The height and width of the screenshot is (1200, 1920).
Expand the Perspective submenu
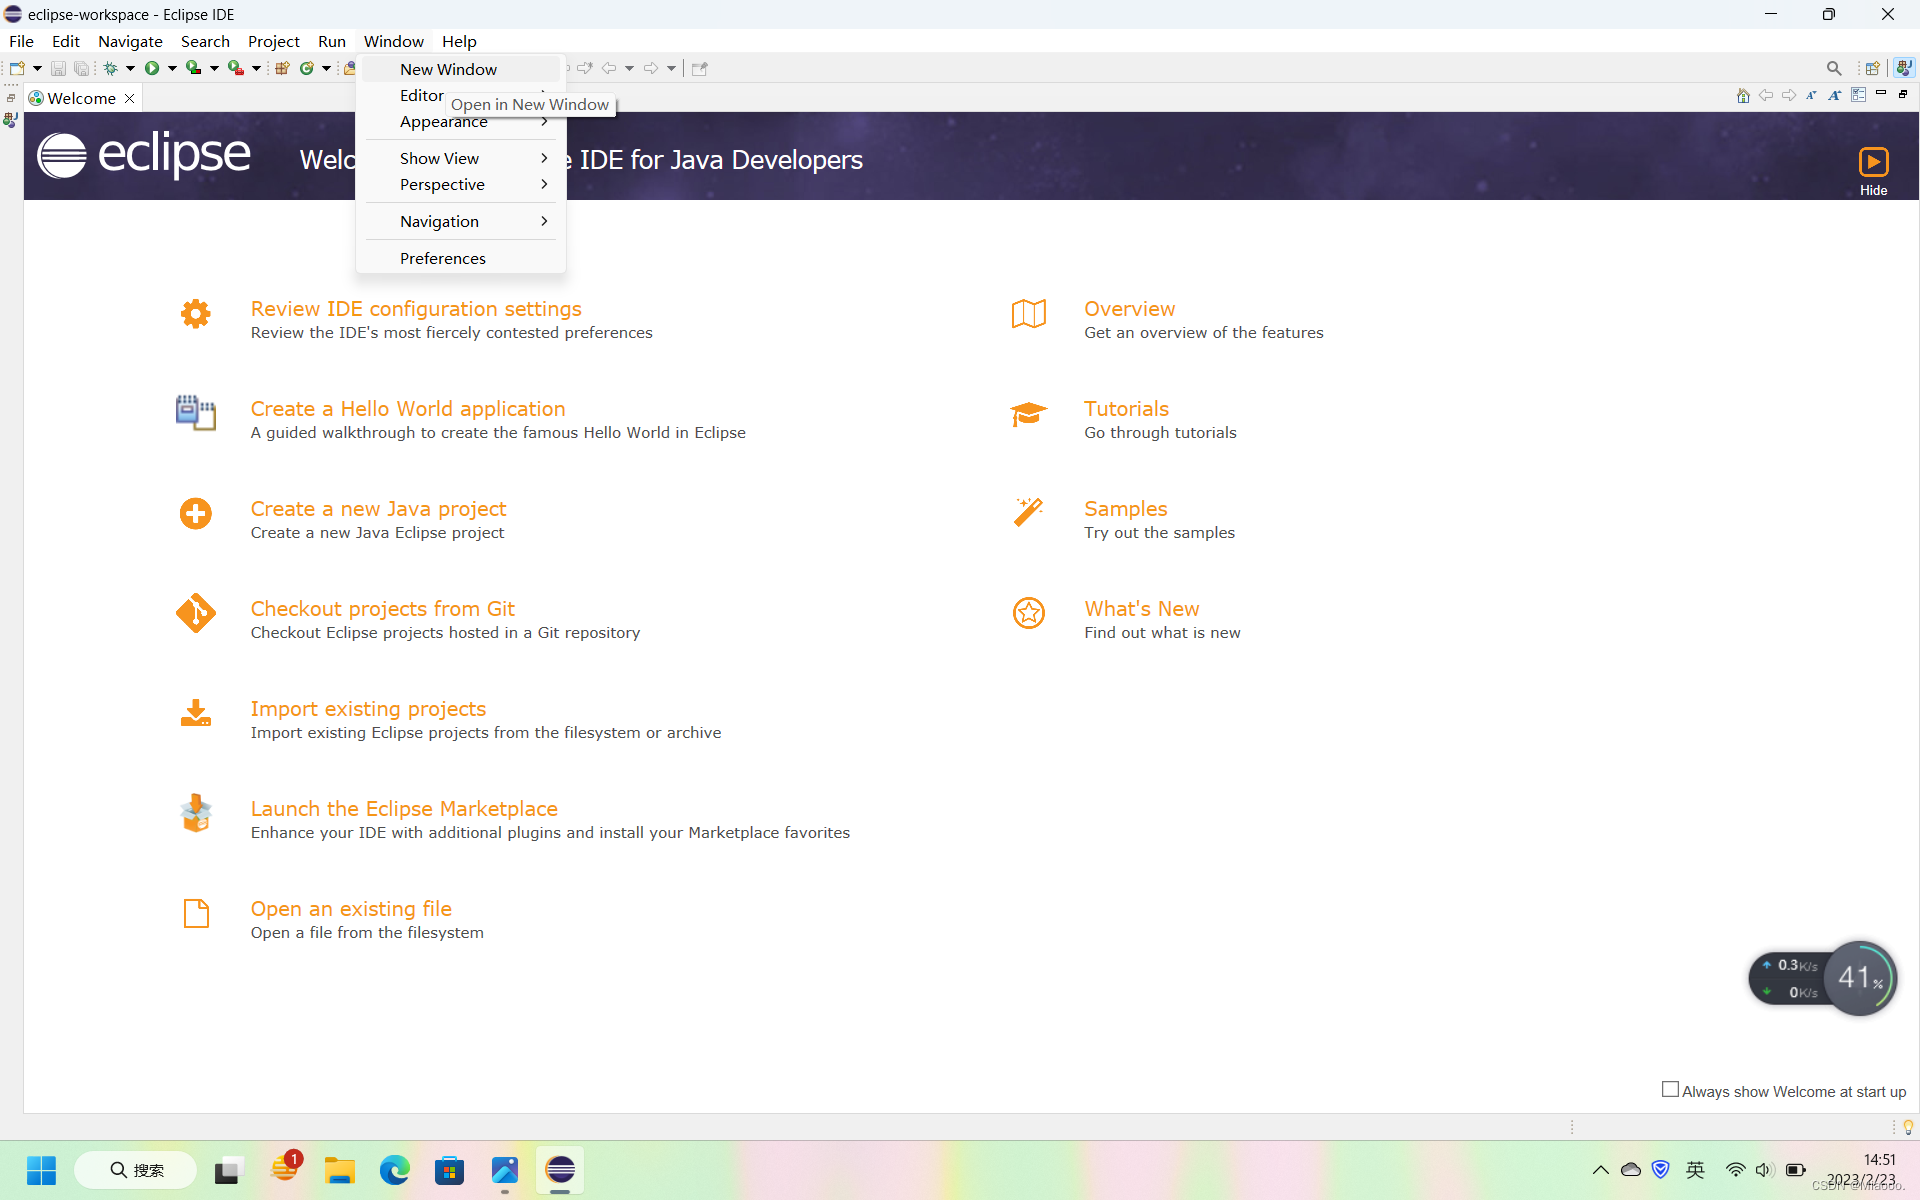tap(461, 185)
